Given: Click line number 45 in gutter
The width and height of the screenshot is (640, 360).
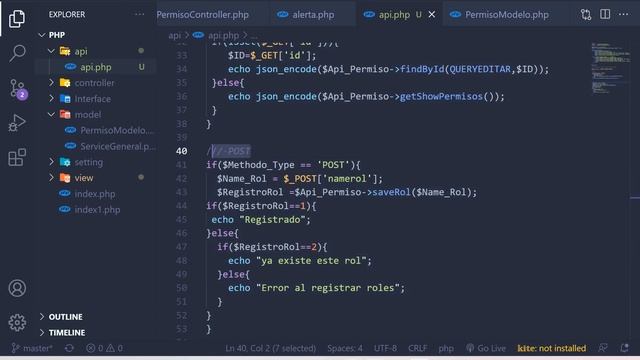Looking at the screenshot, I should pos(182,220).
